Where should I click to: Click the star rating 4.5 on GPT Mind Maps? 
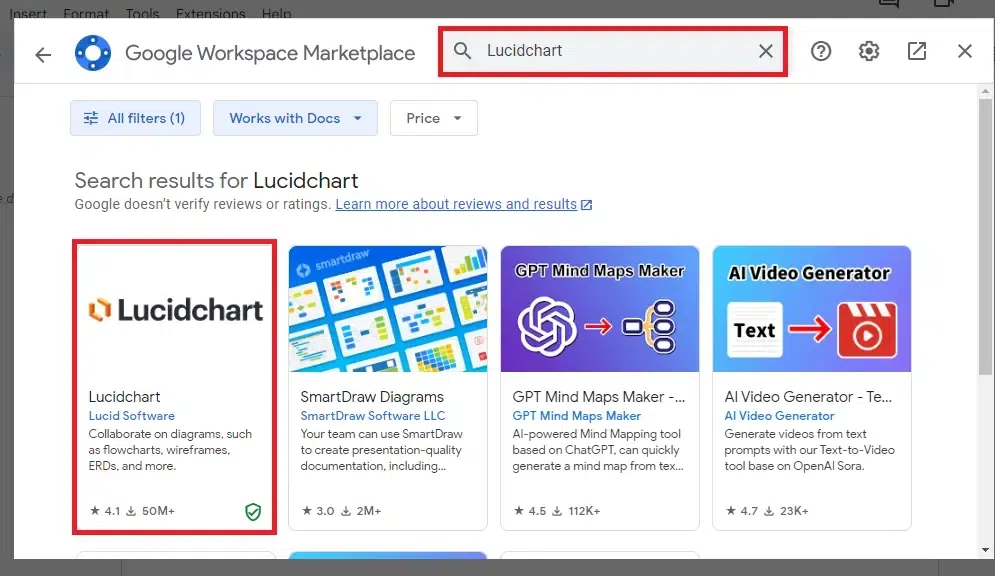click(530, 511)
